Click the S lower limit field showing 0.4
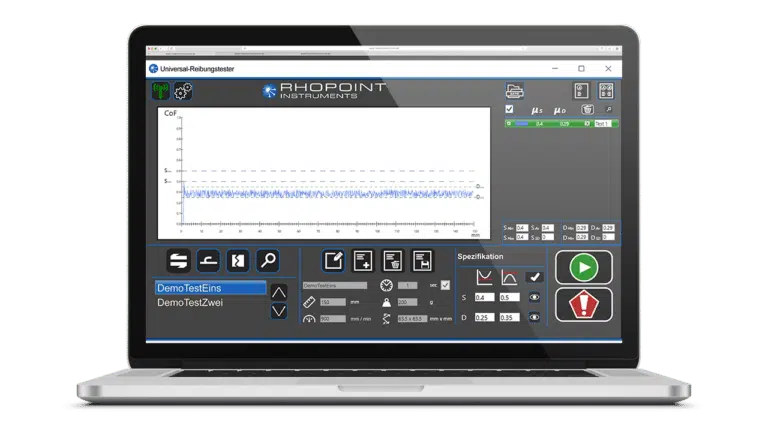This screenshot has height=432, width=768. 484,297
